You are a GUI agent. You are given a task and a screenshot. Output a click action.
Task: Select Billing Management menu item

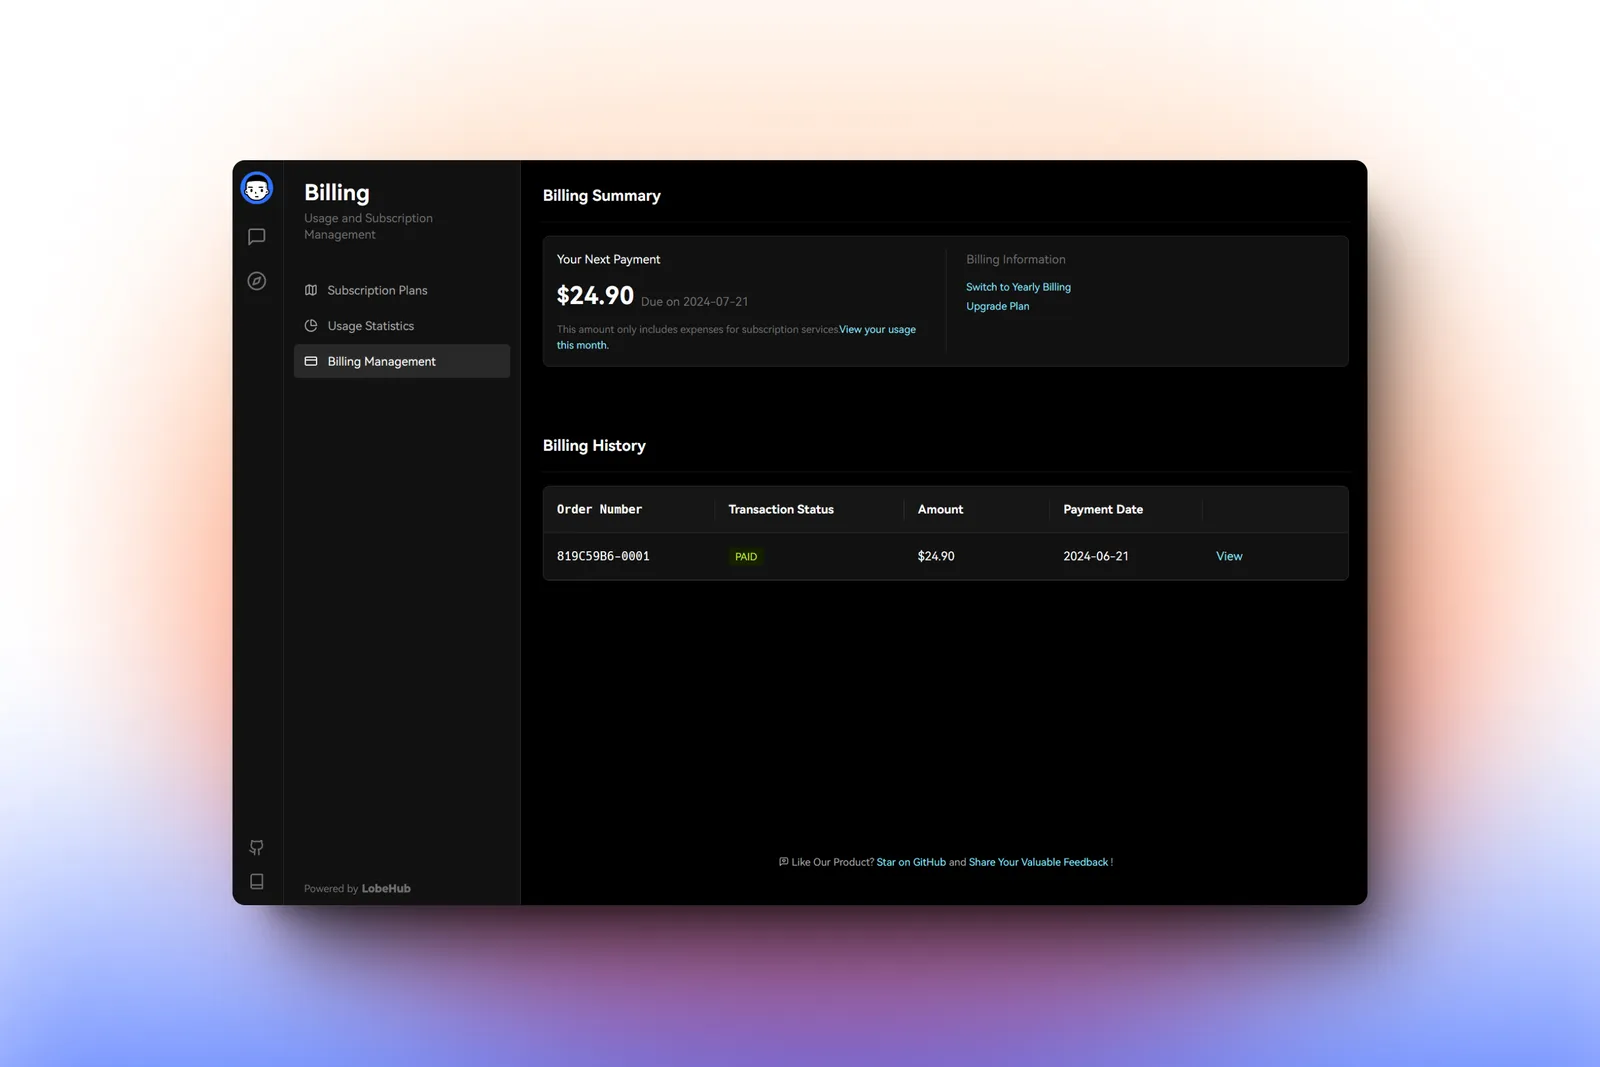402,361
